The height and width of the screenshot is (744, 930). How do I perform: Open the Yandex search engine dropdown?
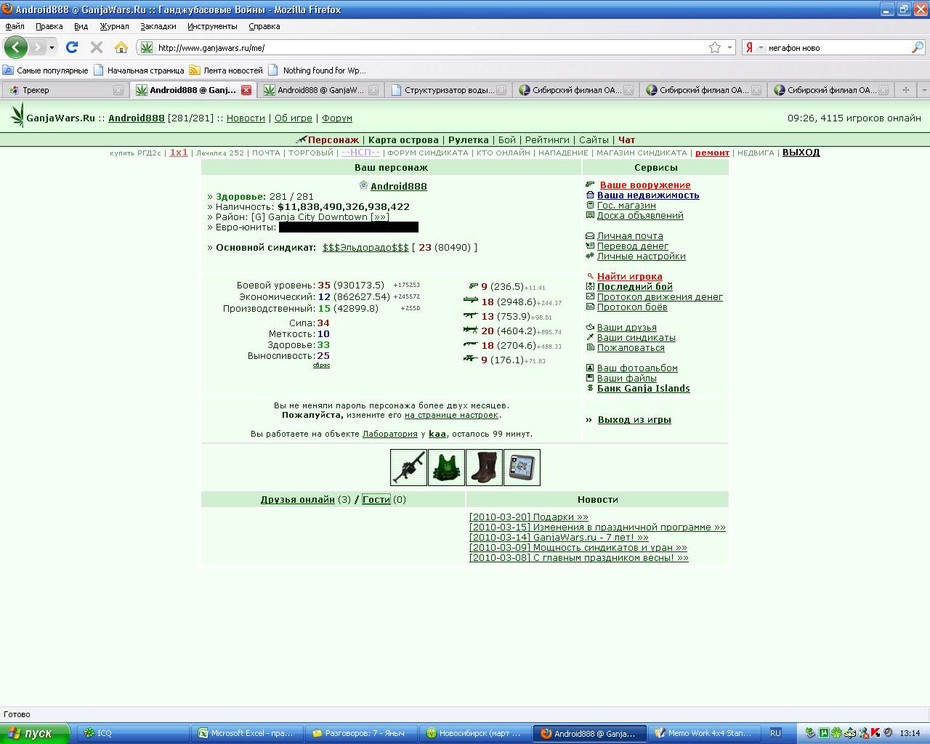pyautogui.click(x=761, y=47)
